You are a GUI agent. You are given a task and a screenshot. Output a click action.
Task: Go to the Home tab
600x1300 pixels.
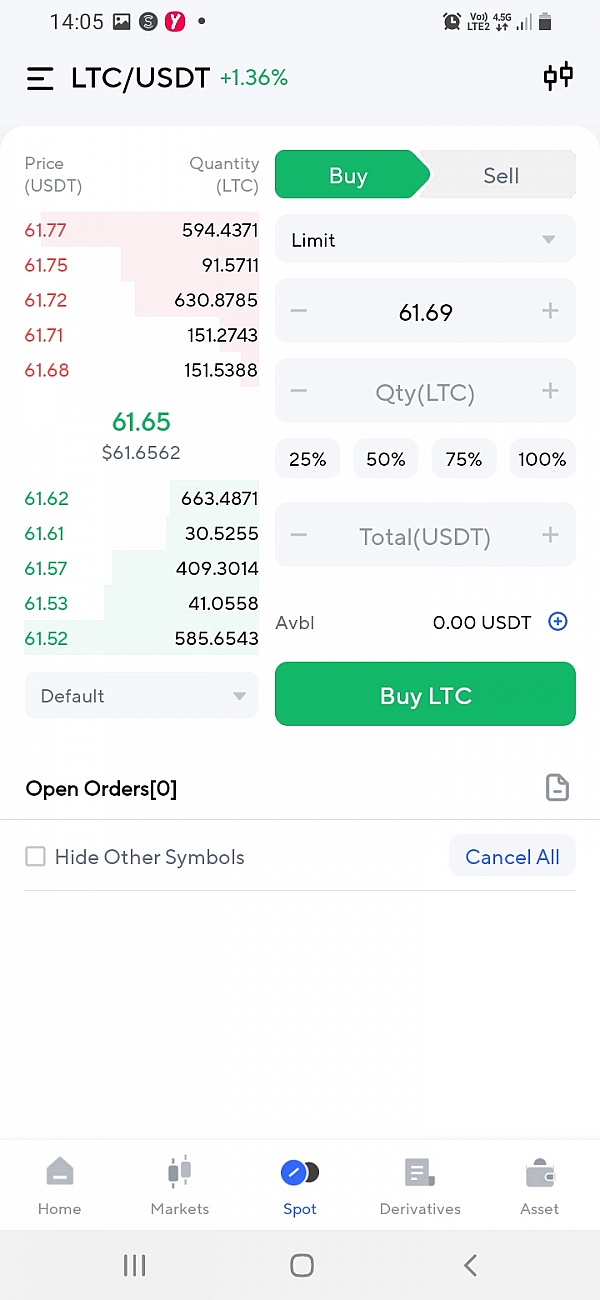(60, 1187)
